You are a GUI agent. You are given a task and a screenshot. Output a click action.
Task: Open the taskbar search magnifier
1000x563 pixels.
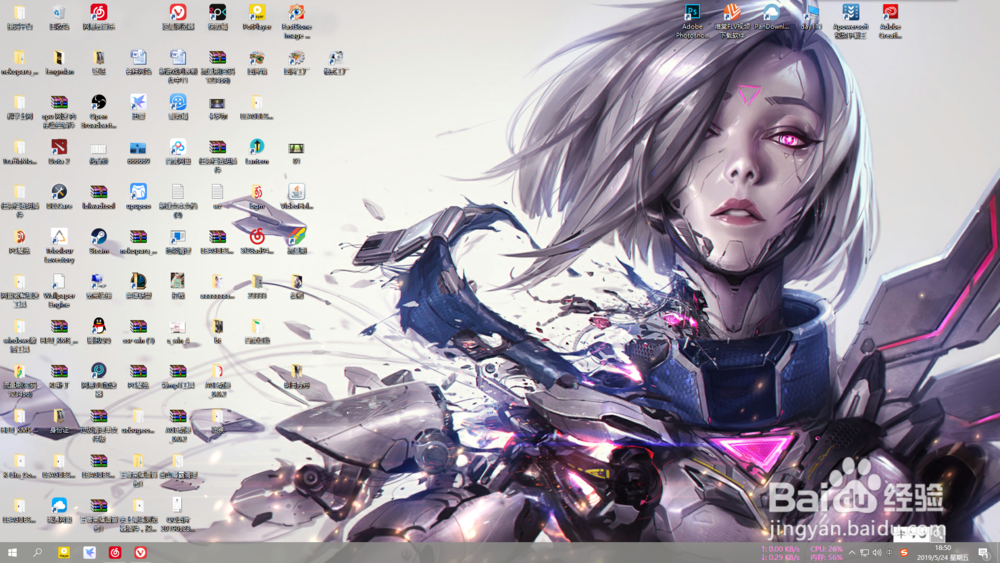pos(37,552)
